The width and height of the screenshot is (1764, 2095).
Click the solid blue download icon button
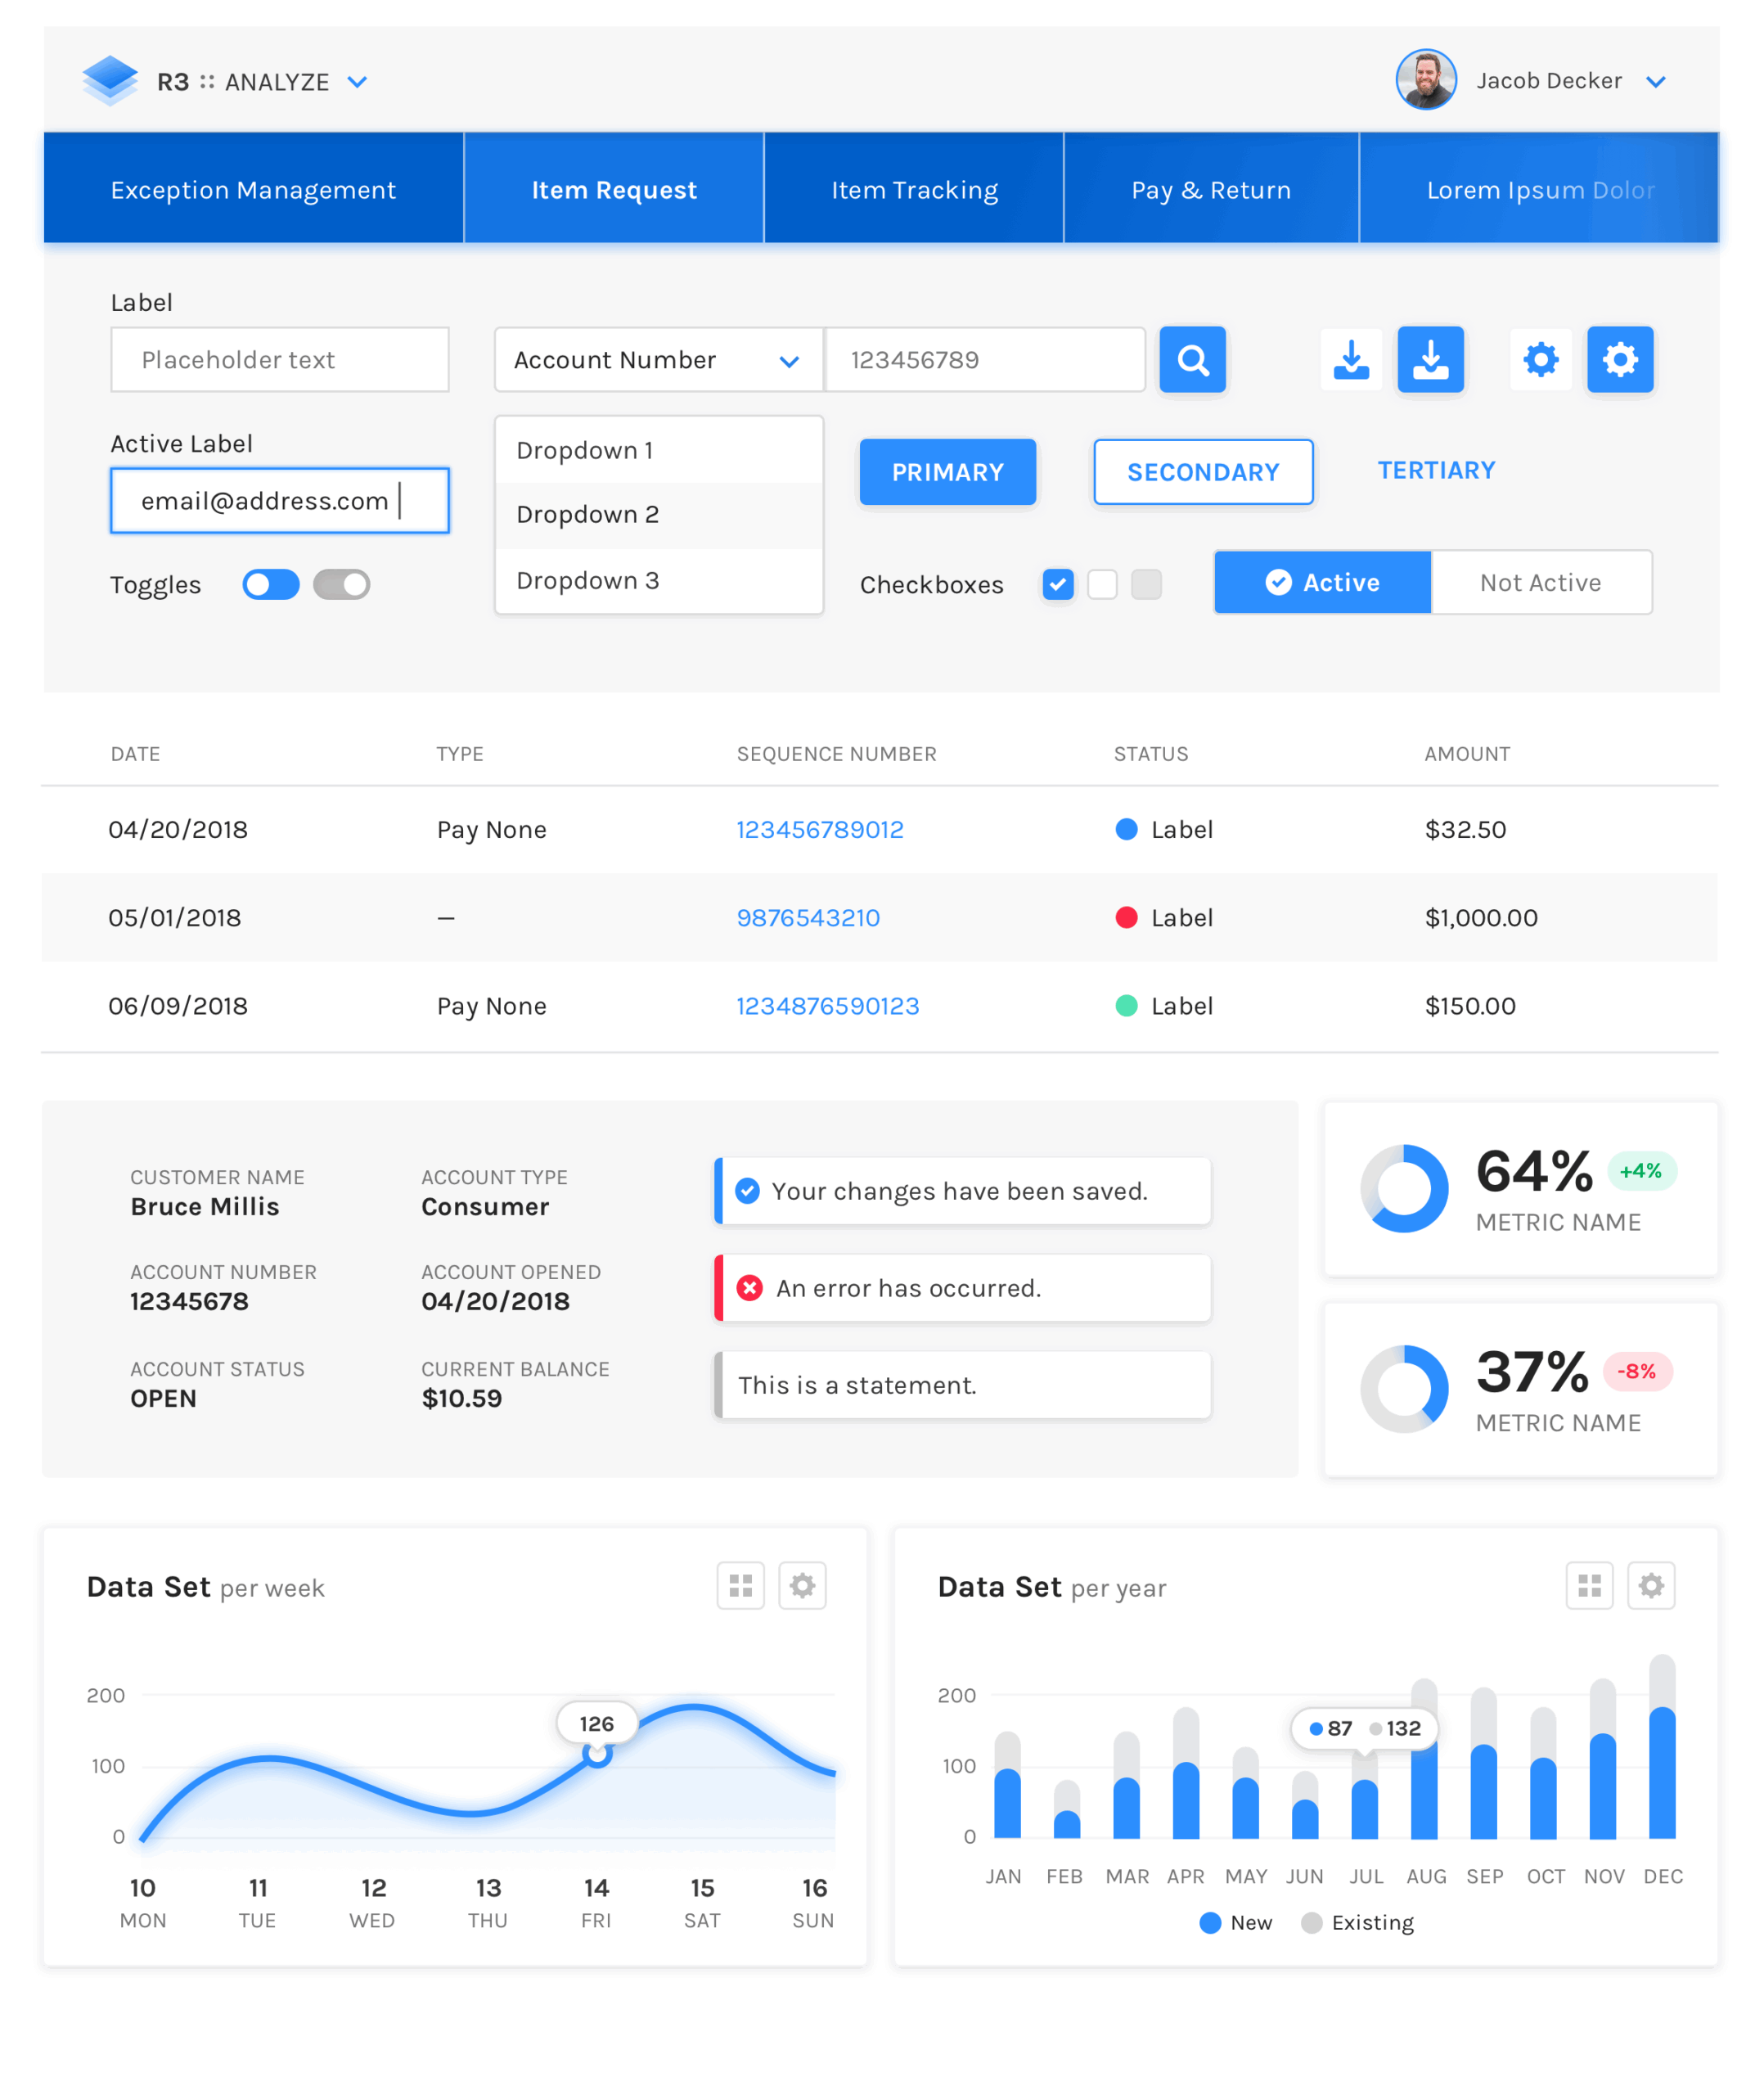pyautogui.click(x=1430, y=359)
